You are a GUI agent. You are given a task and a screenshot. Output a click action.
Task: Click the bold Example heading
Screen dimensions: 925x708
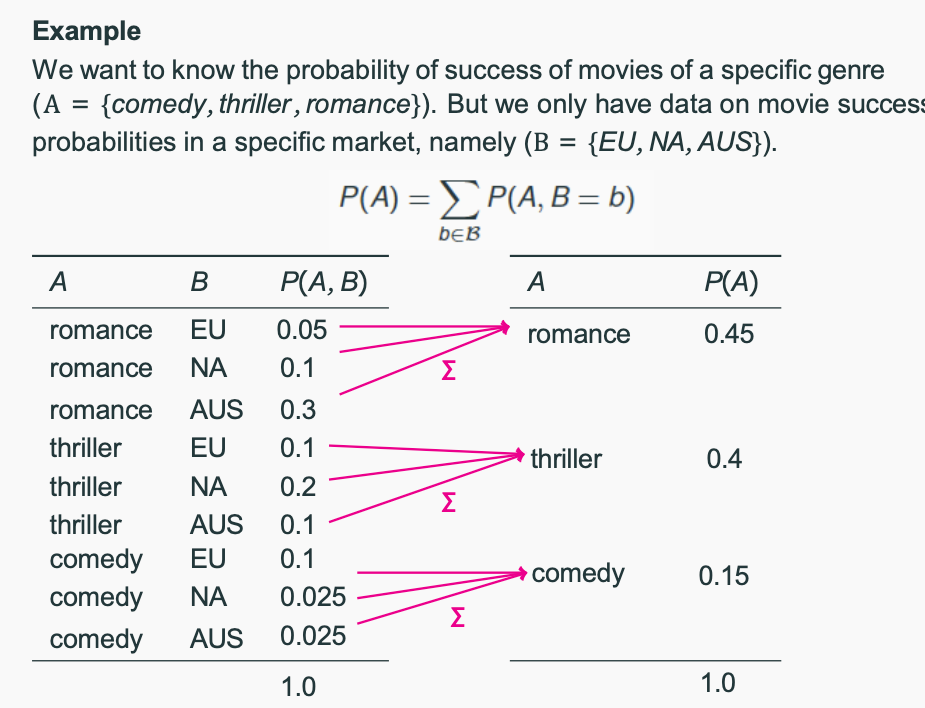pyautogui.click(x=87, y=31)
